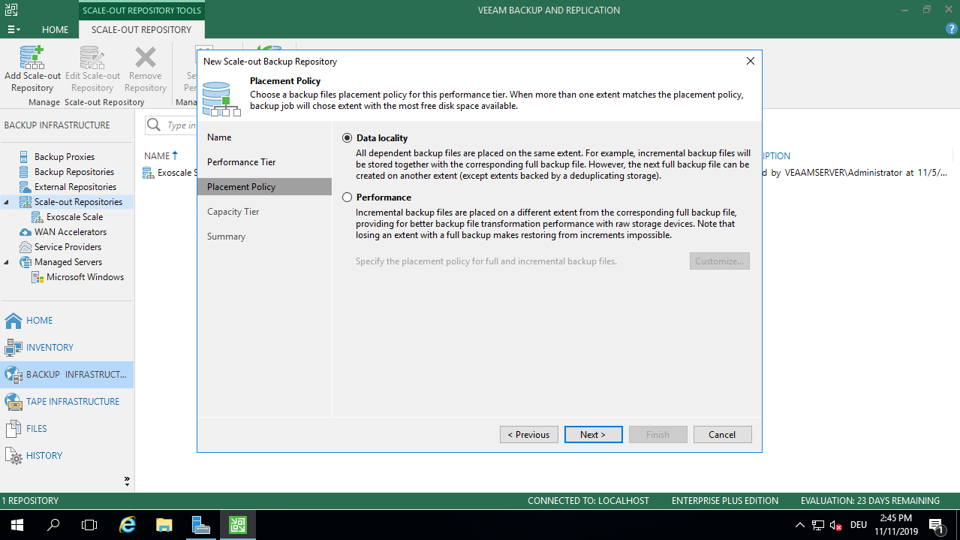Click the tape drive icon beside TAPE INFRASTRUCTURE

click(x=13, y=402)
